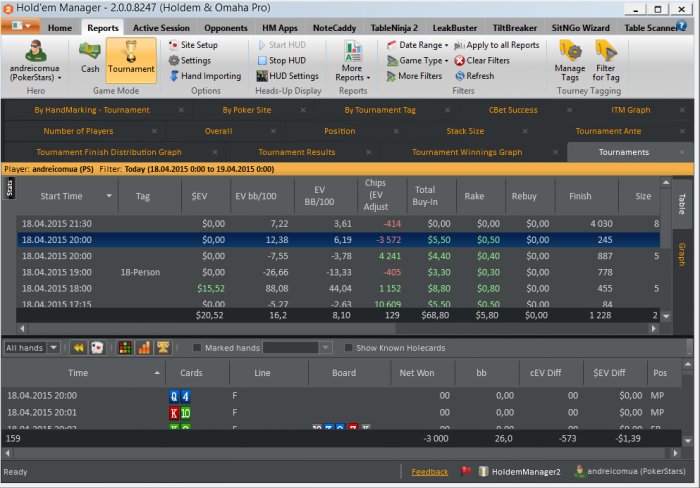The height and width of the screenshot is (488, 700).
Task: Toggle Show Known Holecards checkbox
Action: 348,348
